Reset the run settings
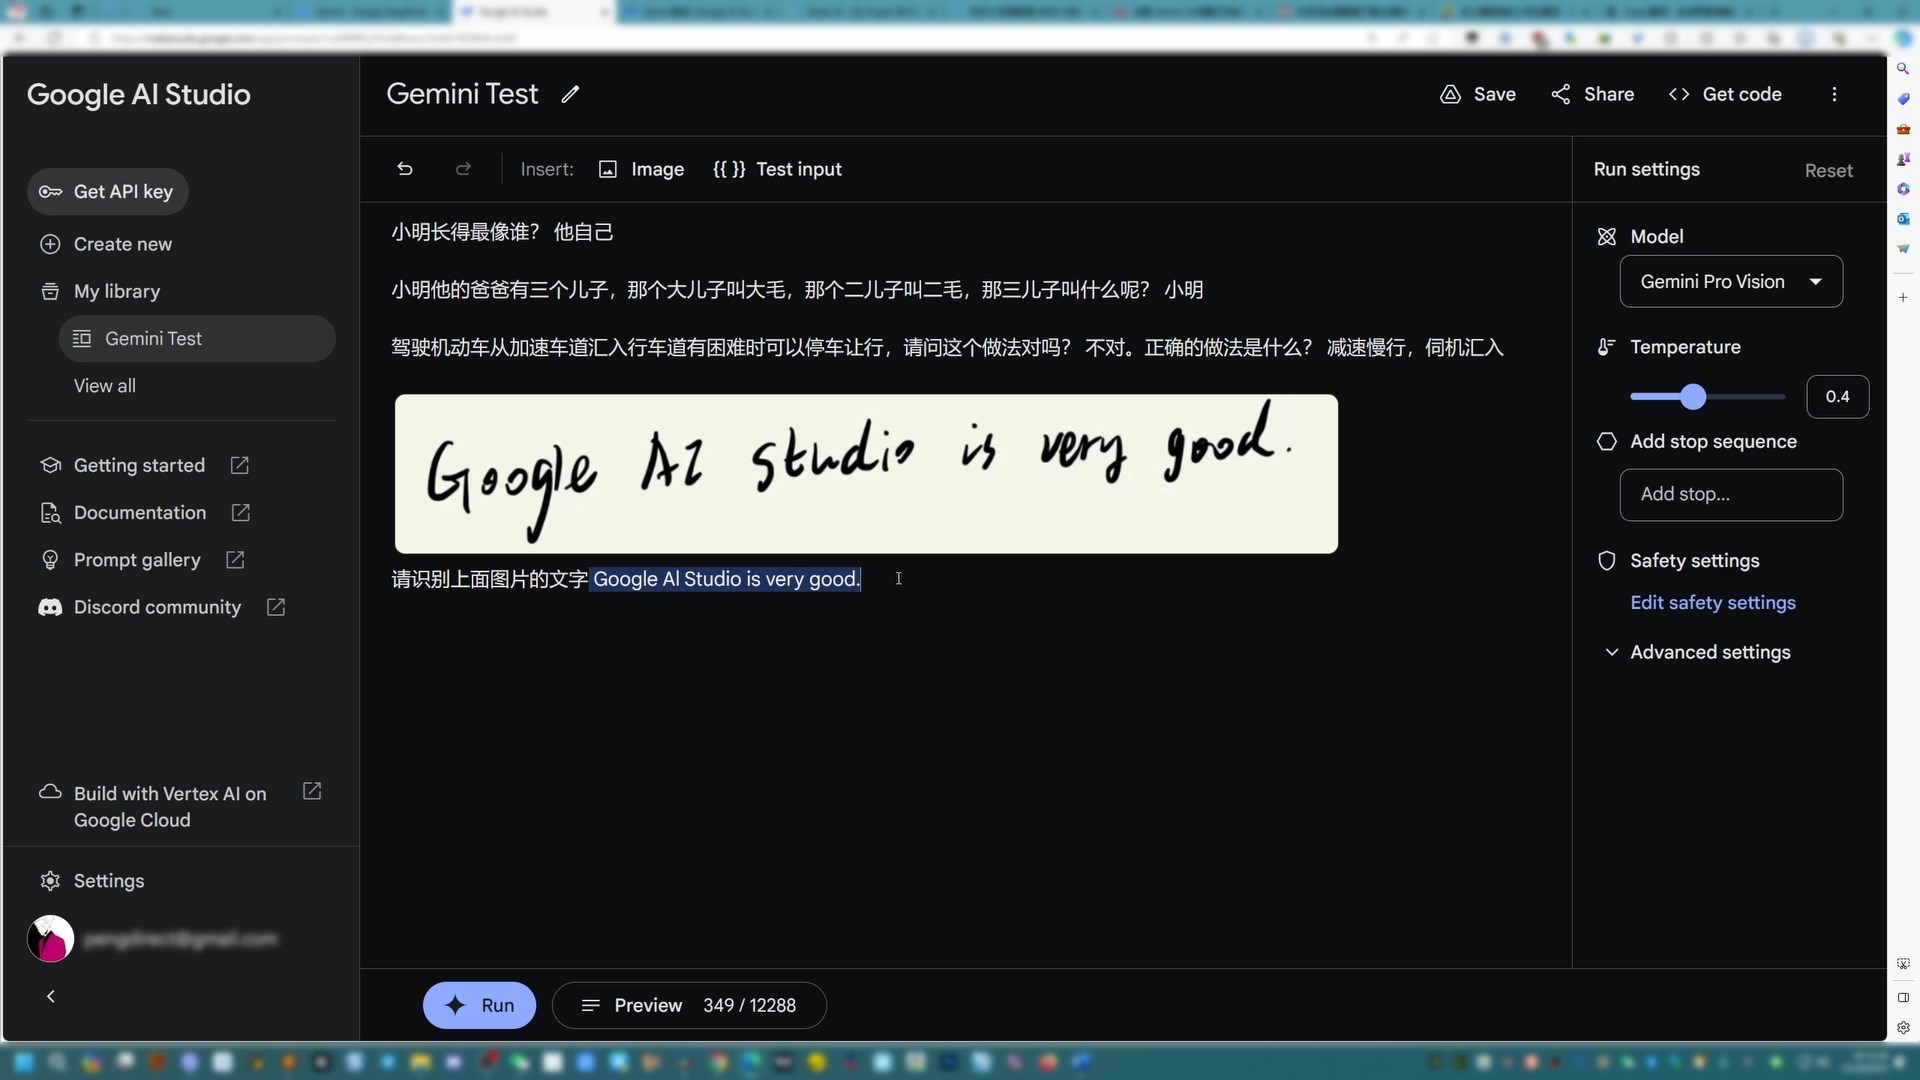The image size is (1920, 1080). click(x=1829, y=171)
